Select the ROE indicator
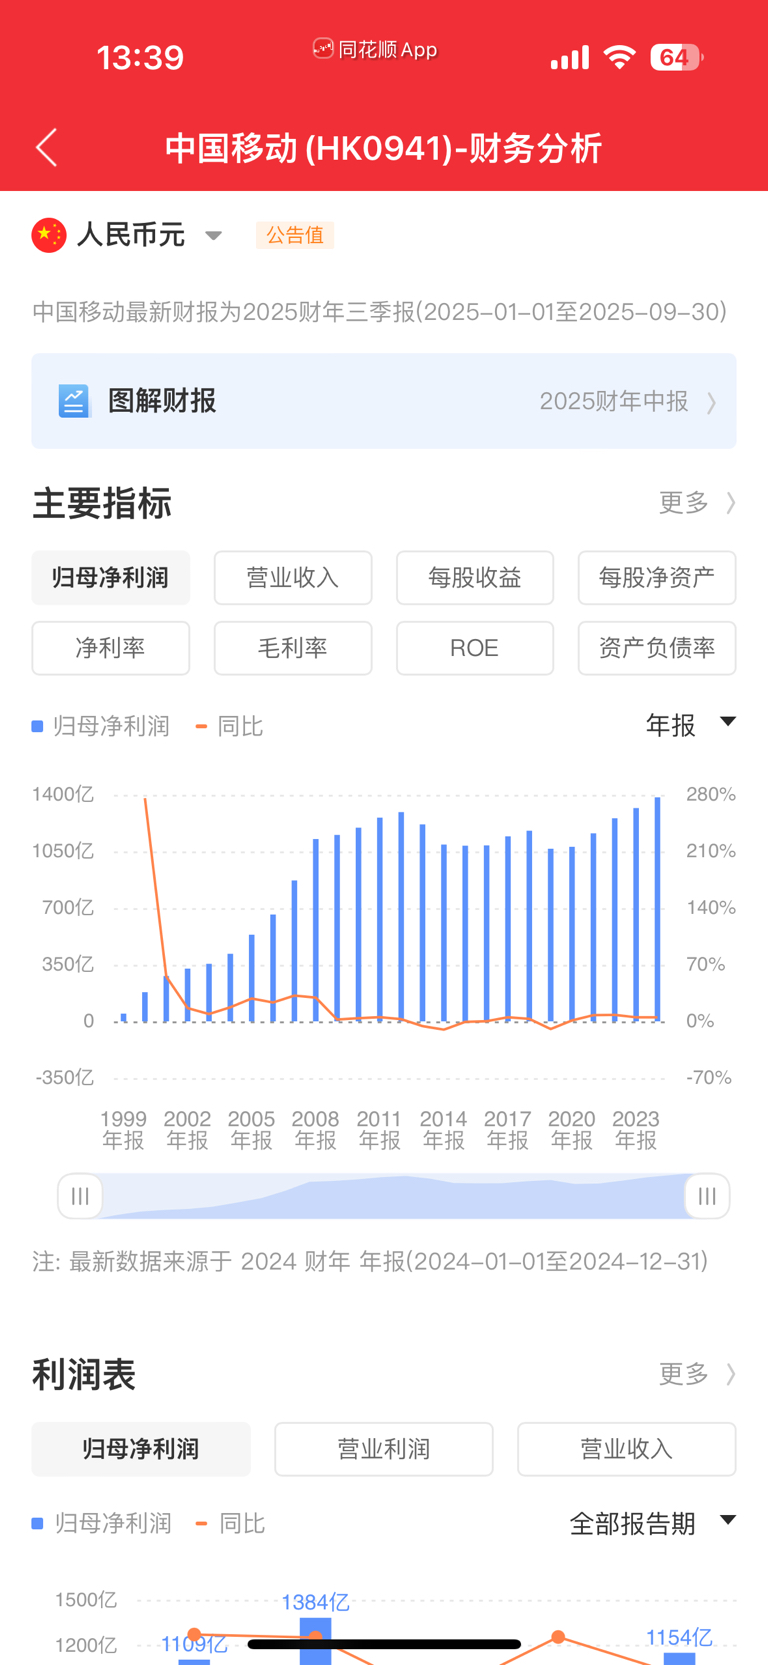This screenshot has width=769, height=1665. pos(475,648)
